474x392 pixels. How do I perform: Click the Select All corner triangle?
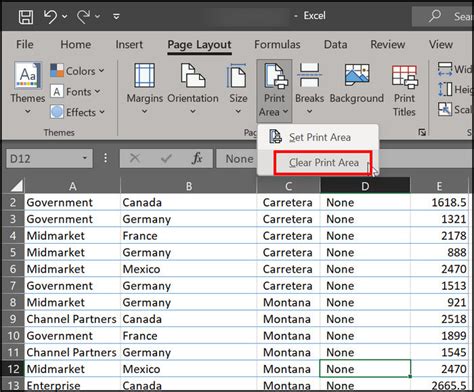16,186
